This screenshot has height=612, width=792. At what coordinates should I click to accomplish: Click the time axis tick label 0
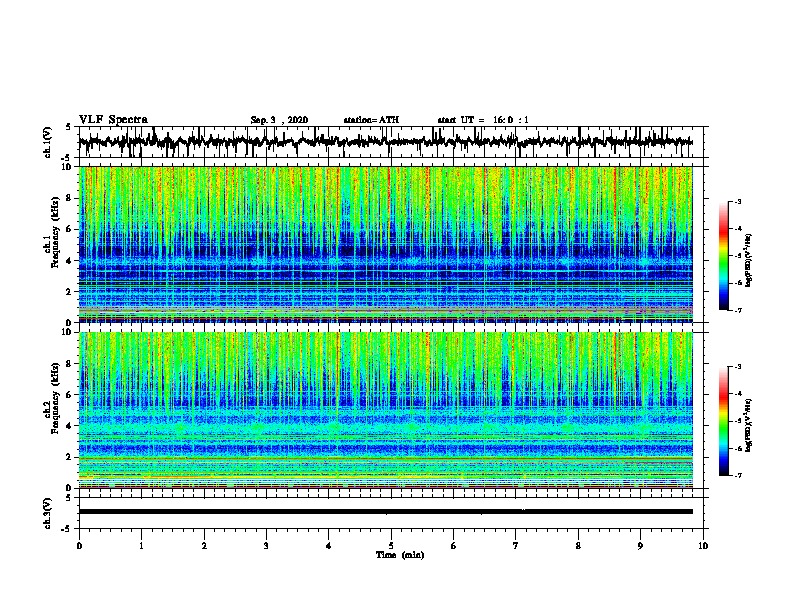tap(79, 546)
